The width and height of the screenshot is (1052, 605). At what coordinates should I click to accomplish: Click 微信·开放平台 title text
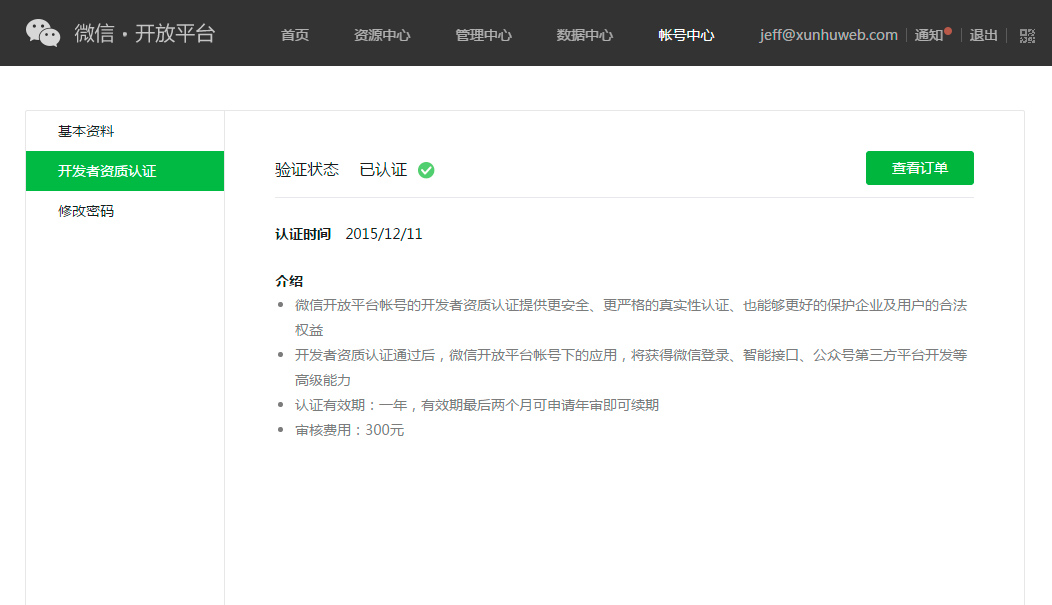click(x=144, y=33)
